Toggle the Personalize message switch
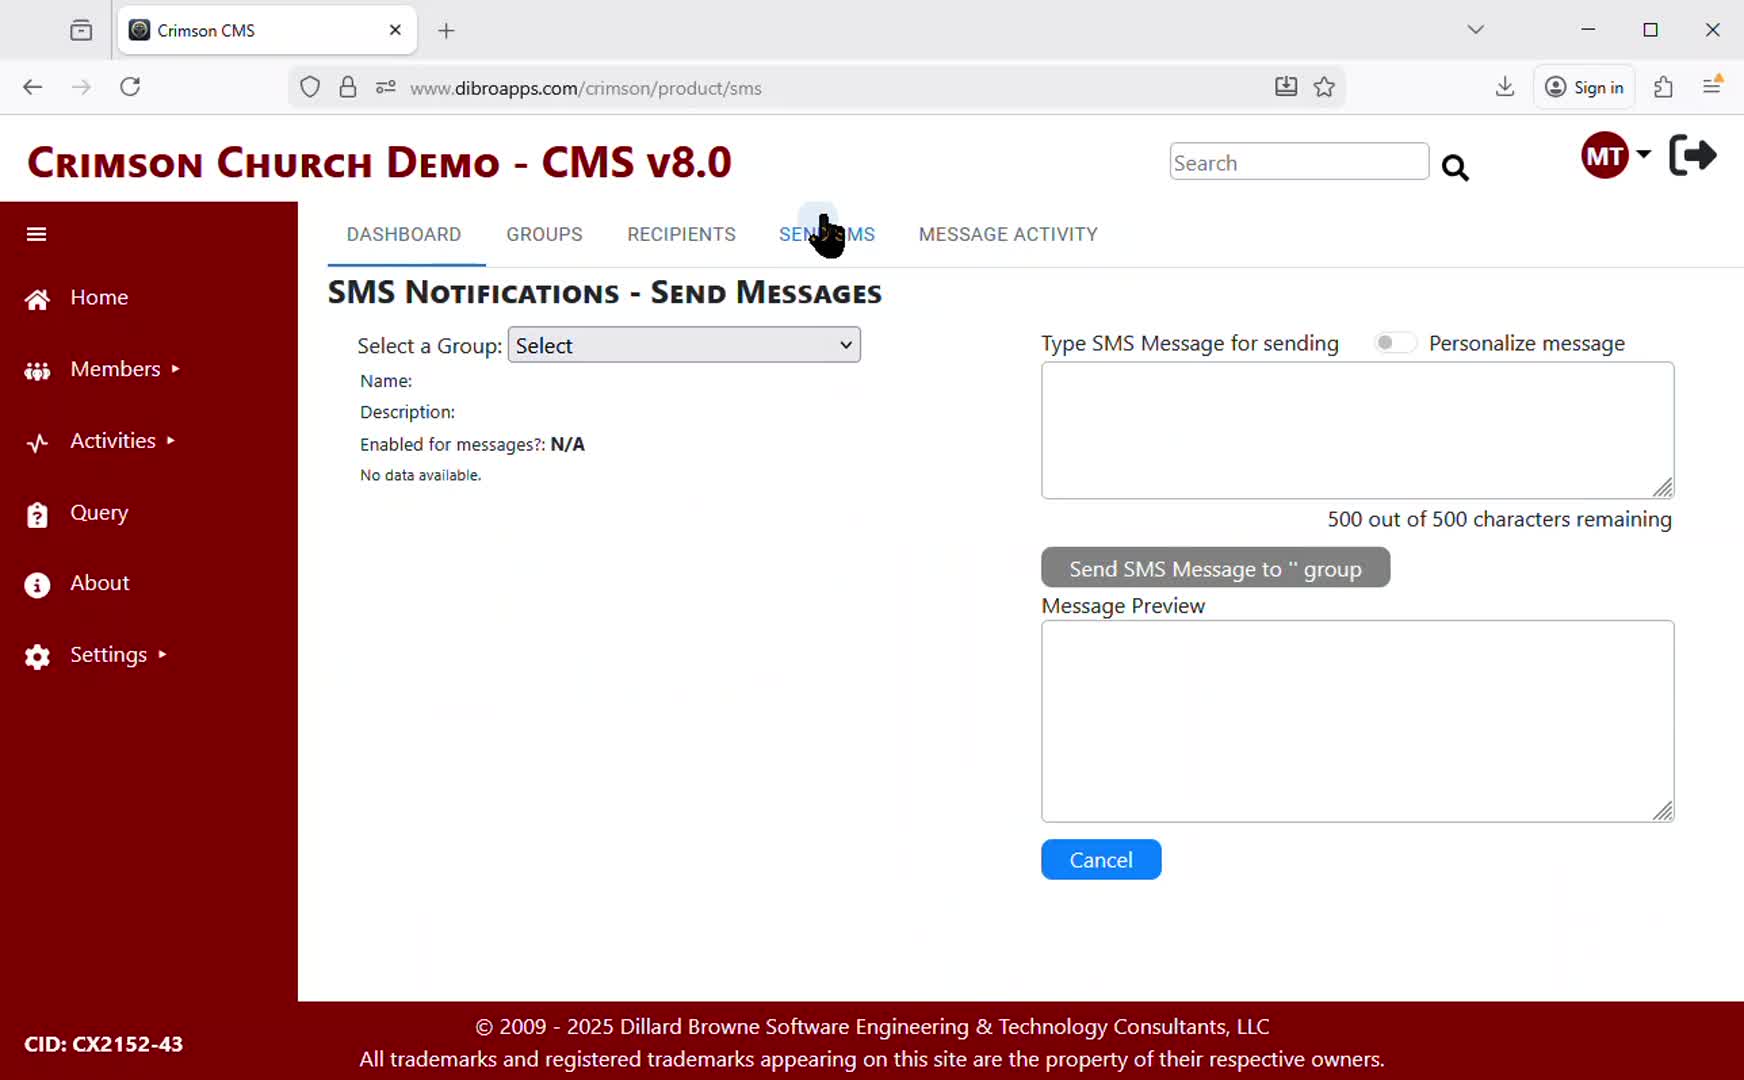Image resolution: width=1744 pixels, height=1080 pixels. [1393, 343]
